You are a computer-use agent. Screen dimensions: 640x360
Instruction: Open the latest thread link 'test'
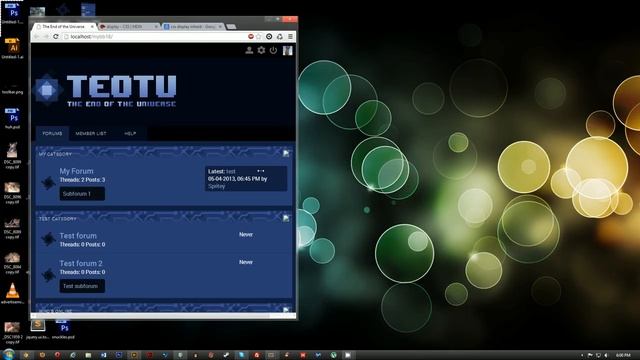click(231, 171)
